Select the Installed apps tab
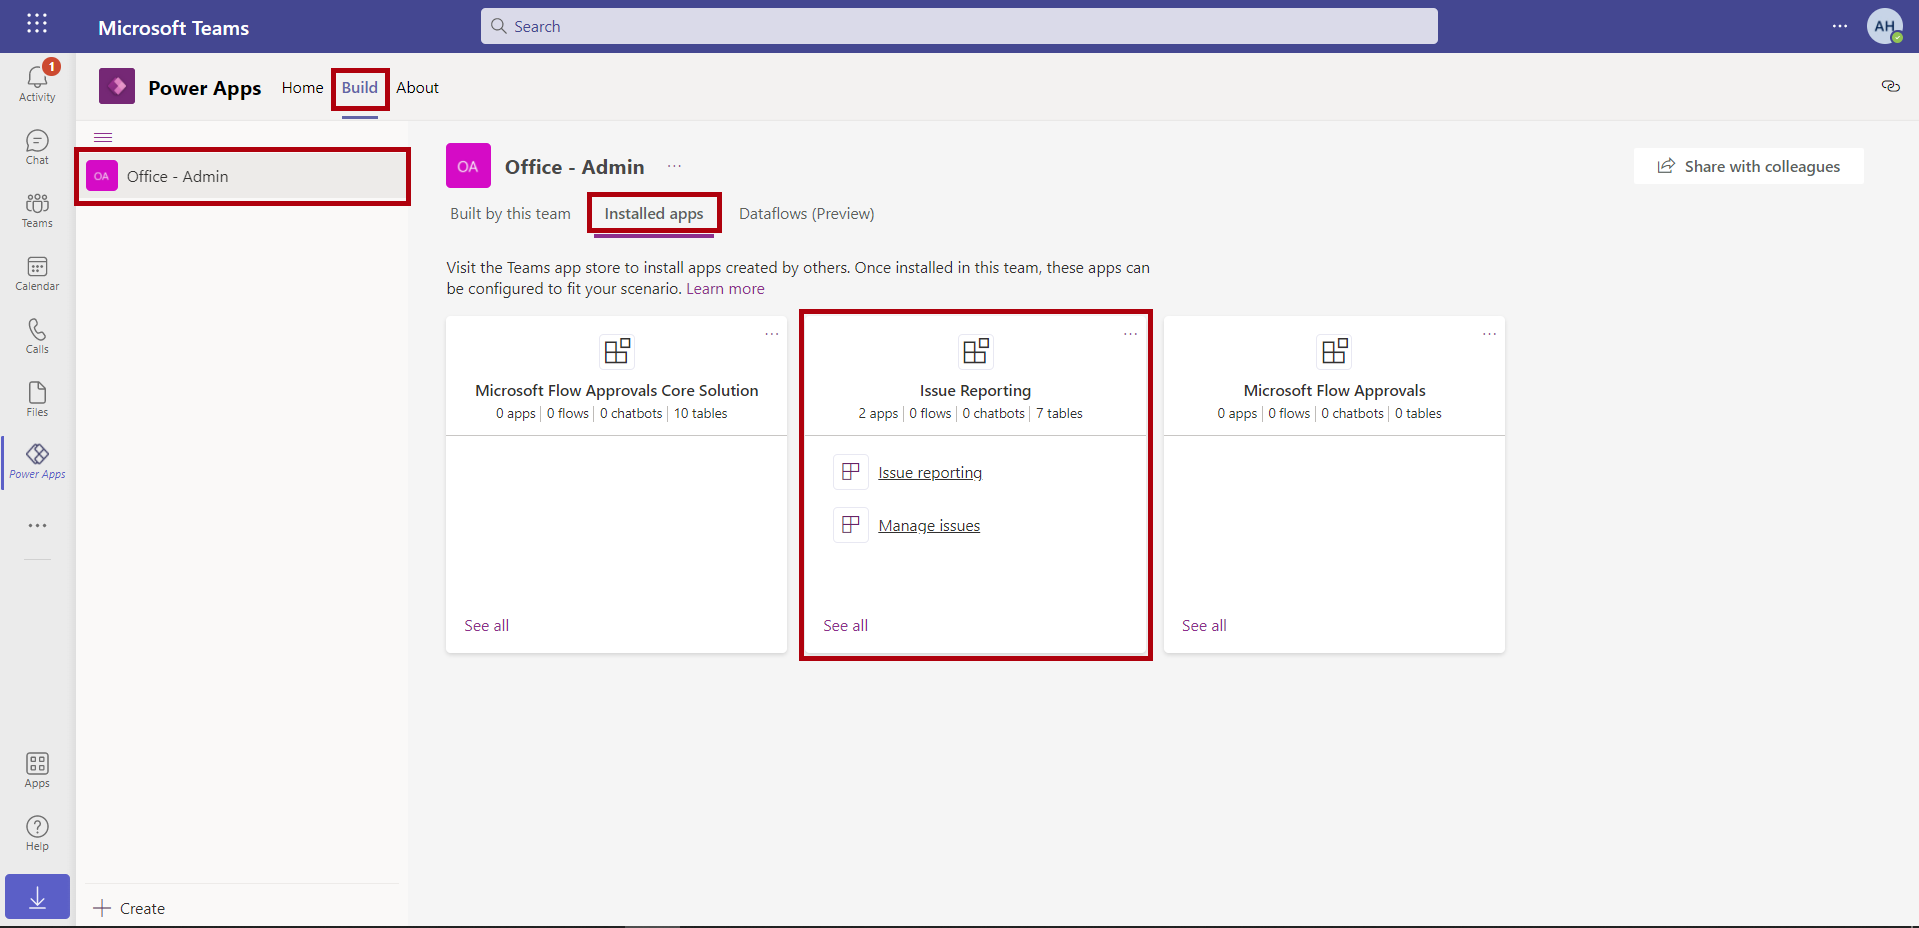The height and width of the screenshot is (928, 1919). [654, 214]
